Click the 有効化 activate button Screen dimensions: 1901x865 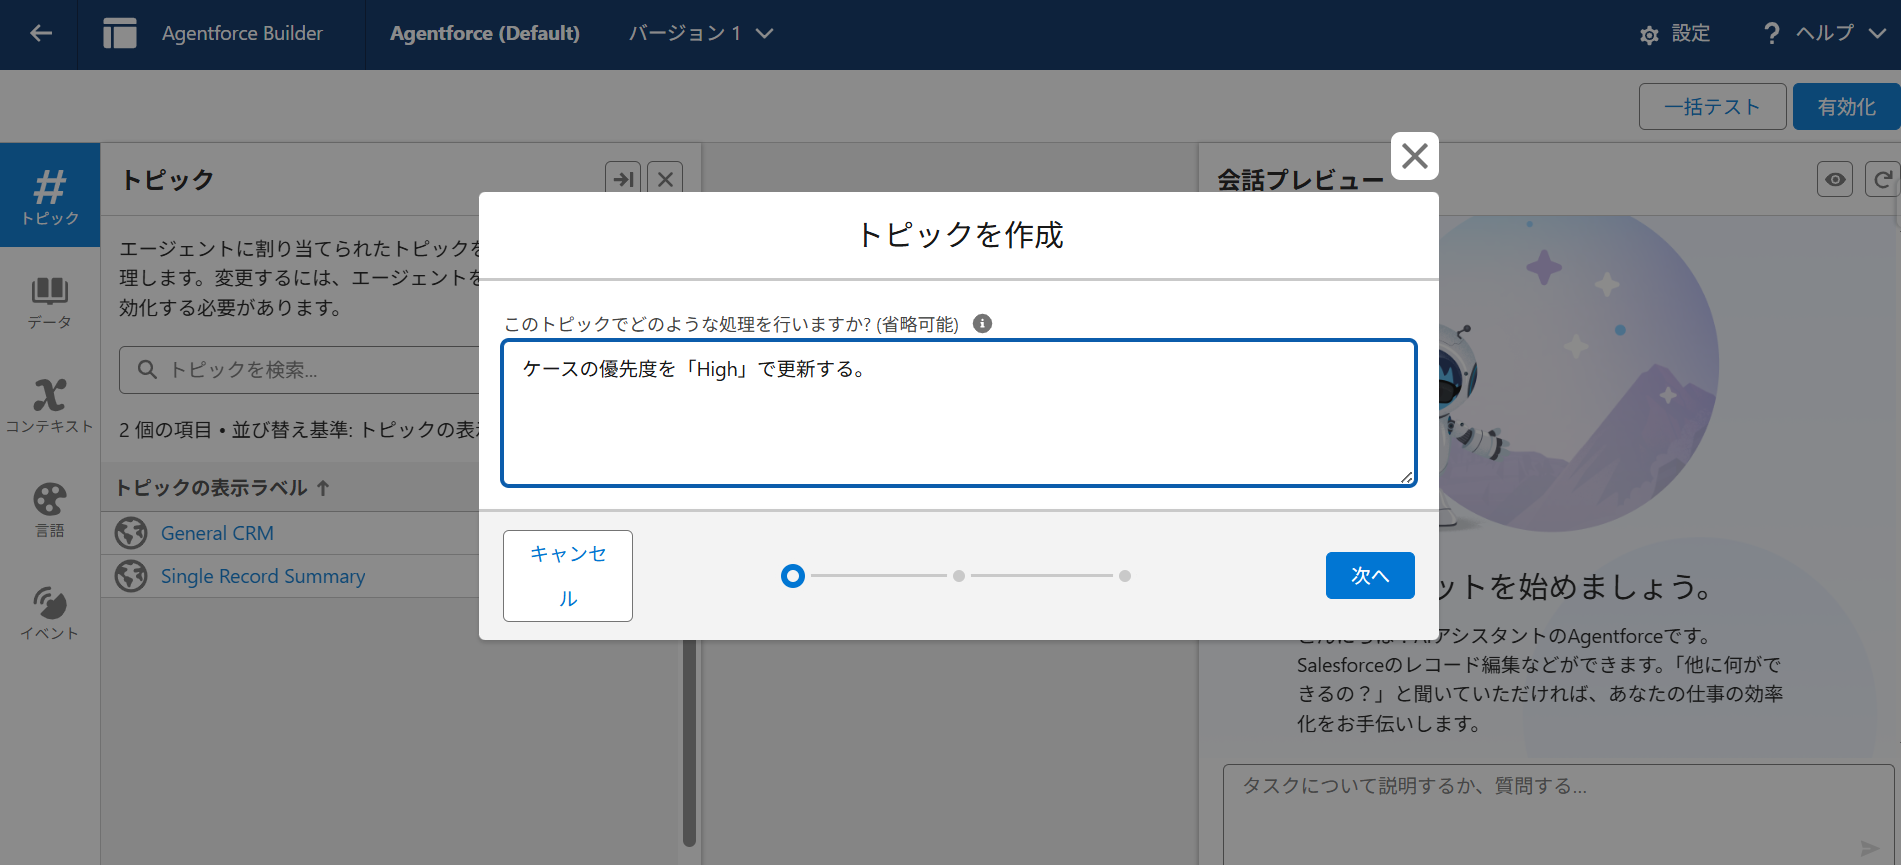click(x=1846, y=107)
